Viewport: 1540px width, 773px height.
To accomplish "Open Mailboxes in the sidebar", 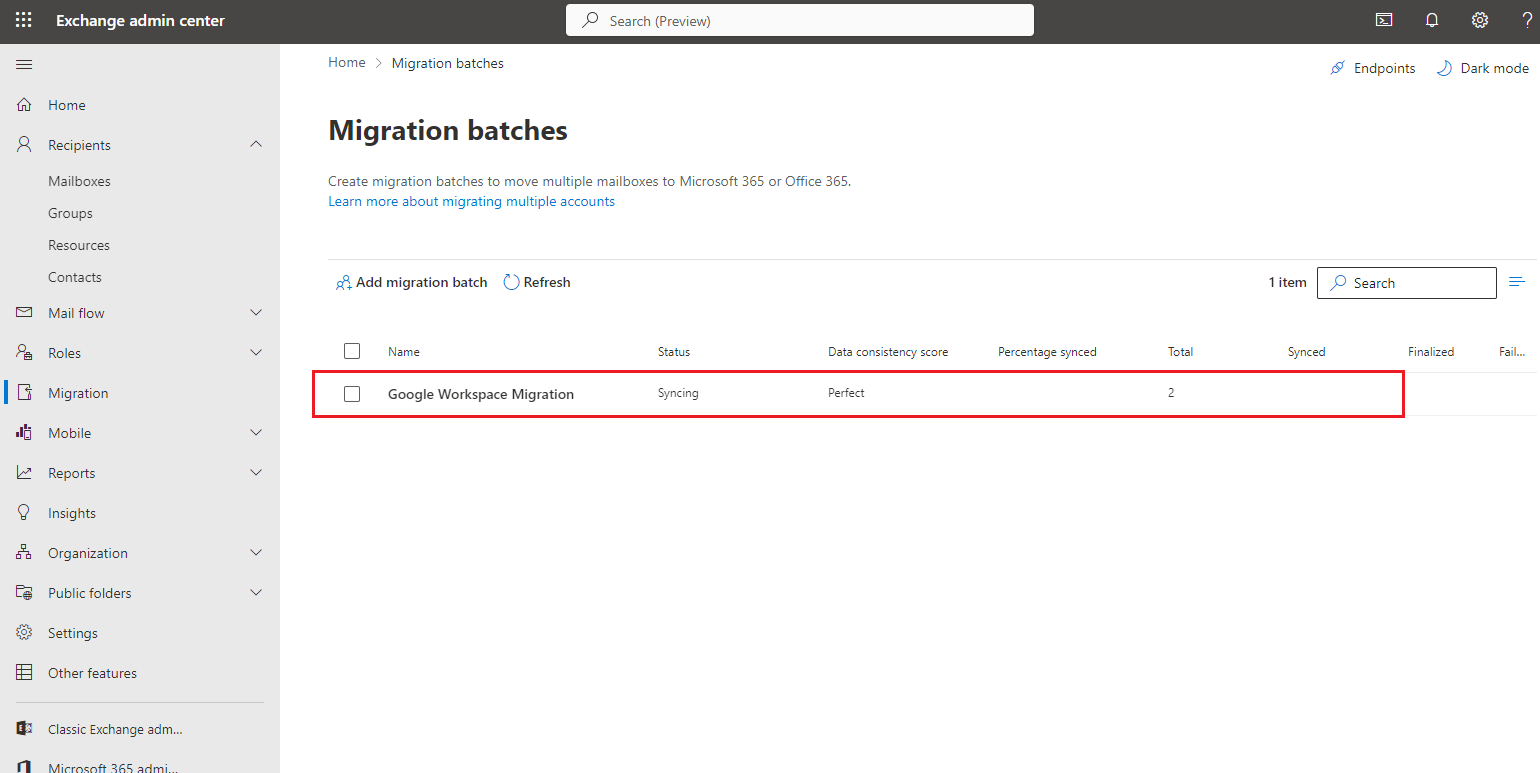I will click(x=79, y=181).
